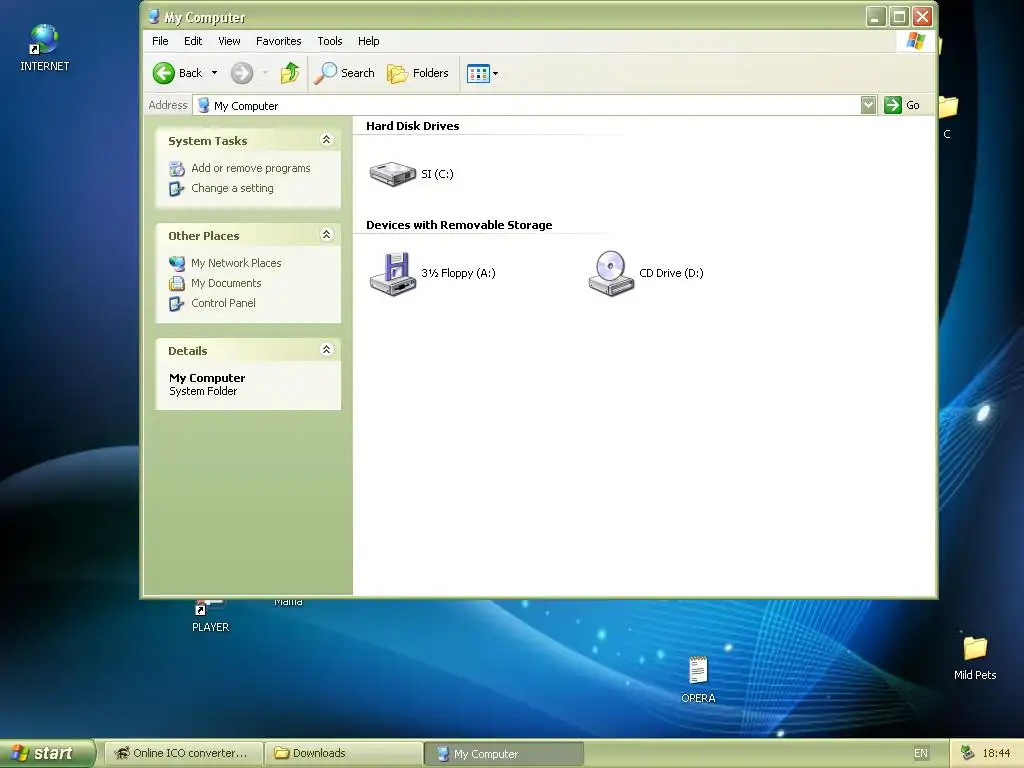Open the Control Panel link
Image resolution: width=1024 pixels, height=768 pixels.
(223, 304)
